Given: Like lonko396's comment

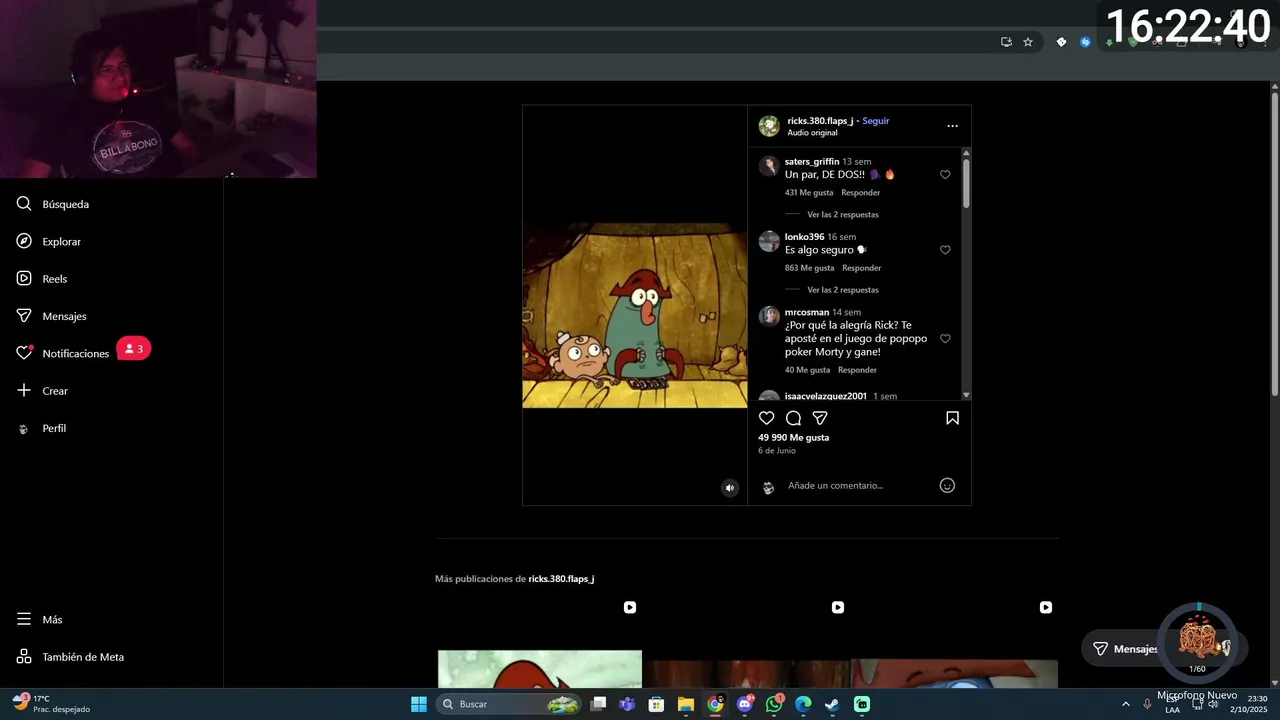Looking at the screenshot, I should click(945, 250).
